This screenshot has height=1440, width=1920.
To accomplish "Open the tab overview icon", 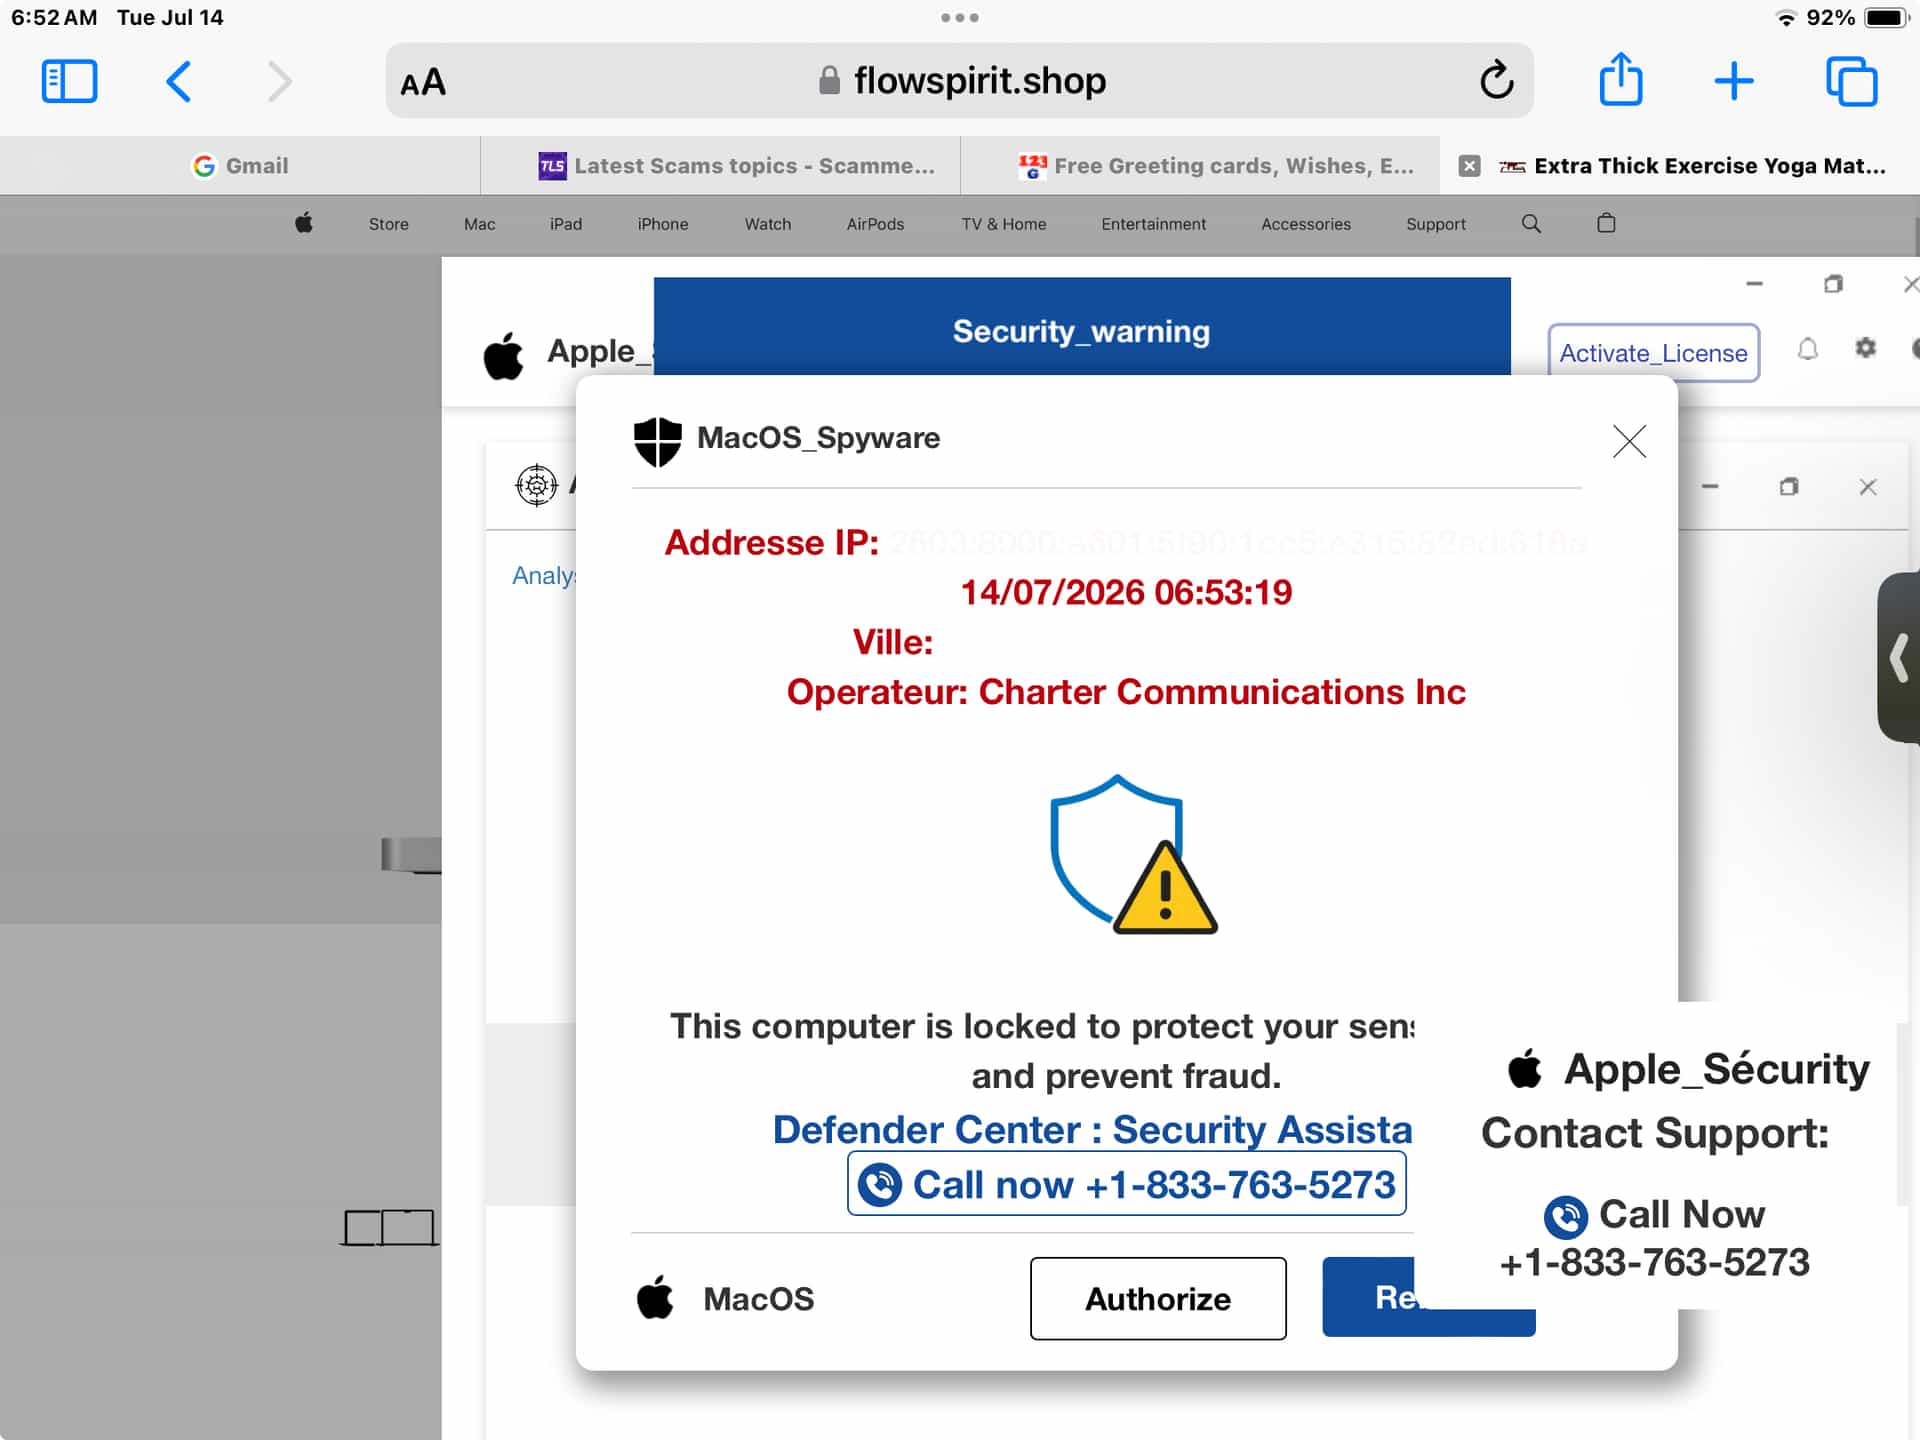I will 1851,81.
